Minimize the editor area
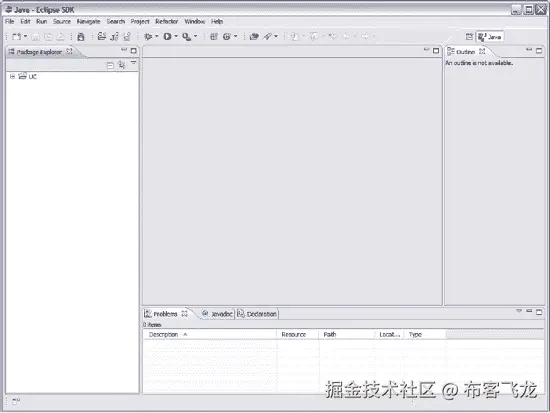The image size is (550, 413). (x=427, y=50)
